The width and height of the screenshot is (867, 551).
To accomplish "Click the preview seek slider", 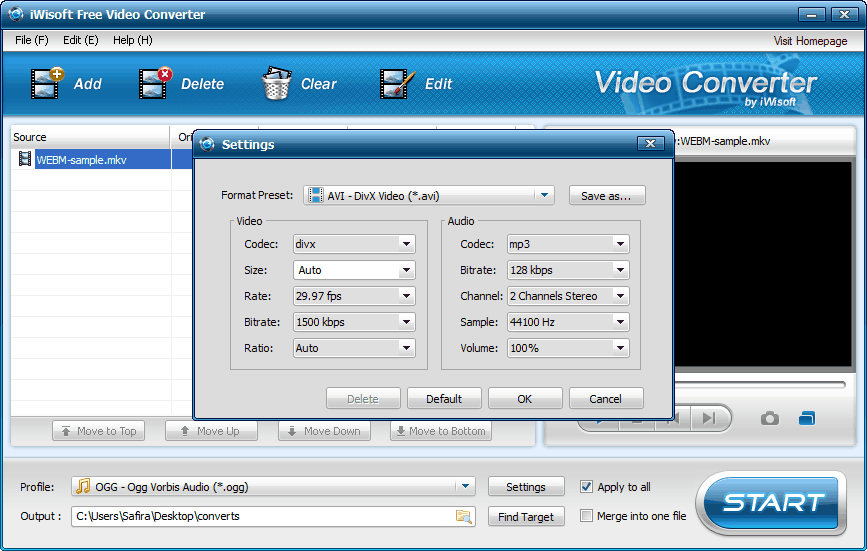I will coord(760,384).
